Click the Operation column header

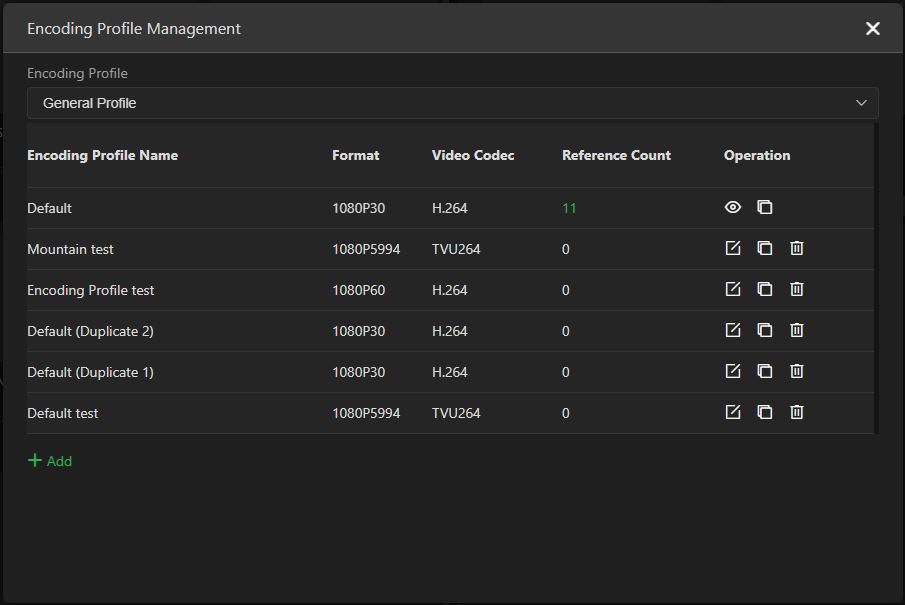[x=757, y=155]
